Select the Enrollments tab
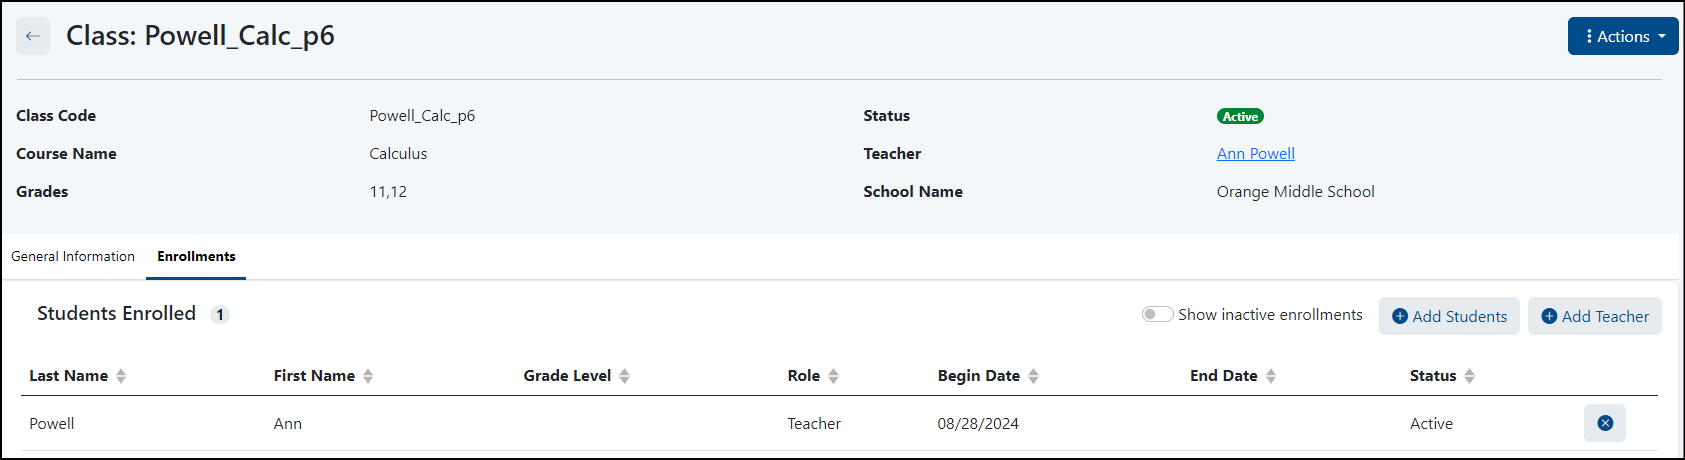1685x460 pixels. click(196, 256)
